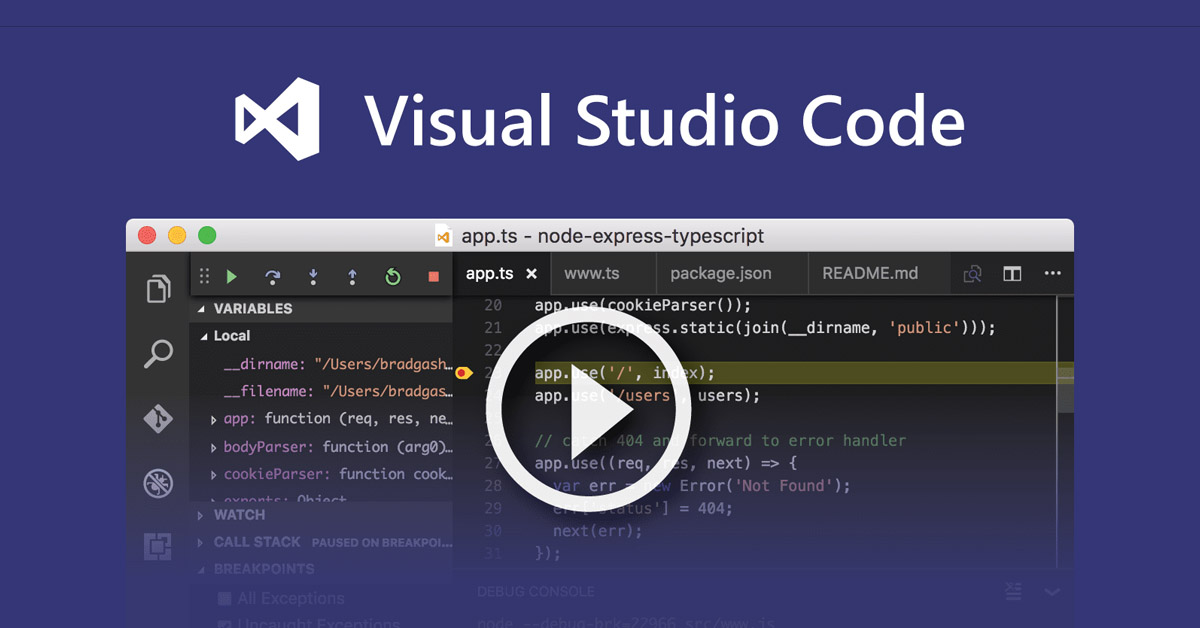Click the green Continue debug button
Image resolution: width=1200 pixels, height=628 pixels.
tap(232, 277)
